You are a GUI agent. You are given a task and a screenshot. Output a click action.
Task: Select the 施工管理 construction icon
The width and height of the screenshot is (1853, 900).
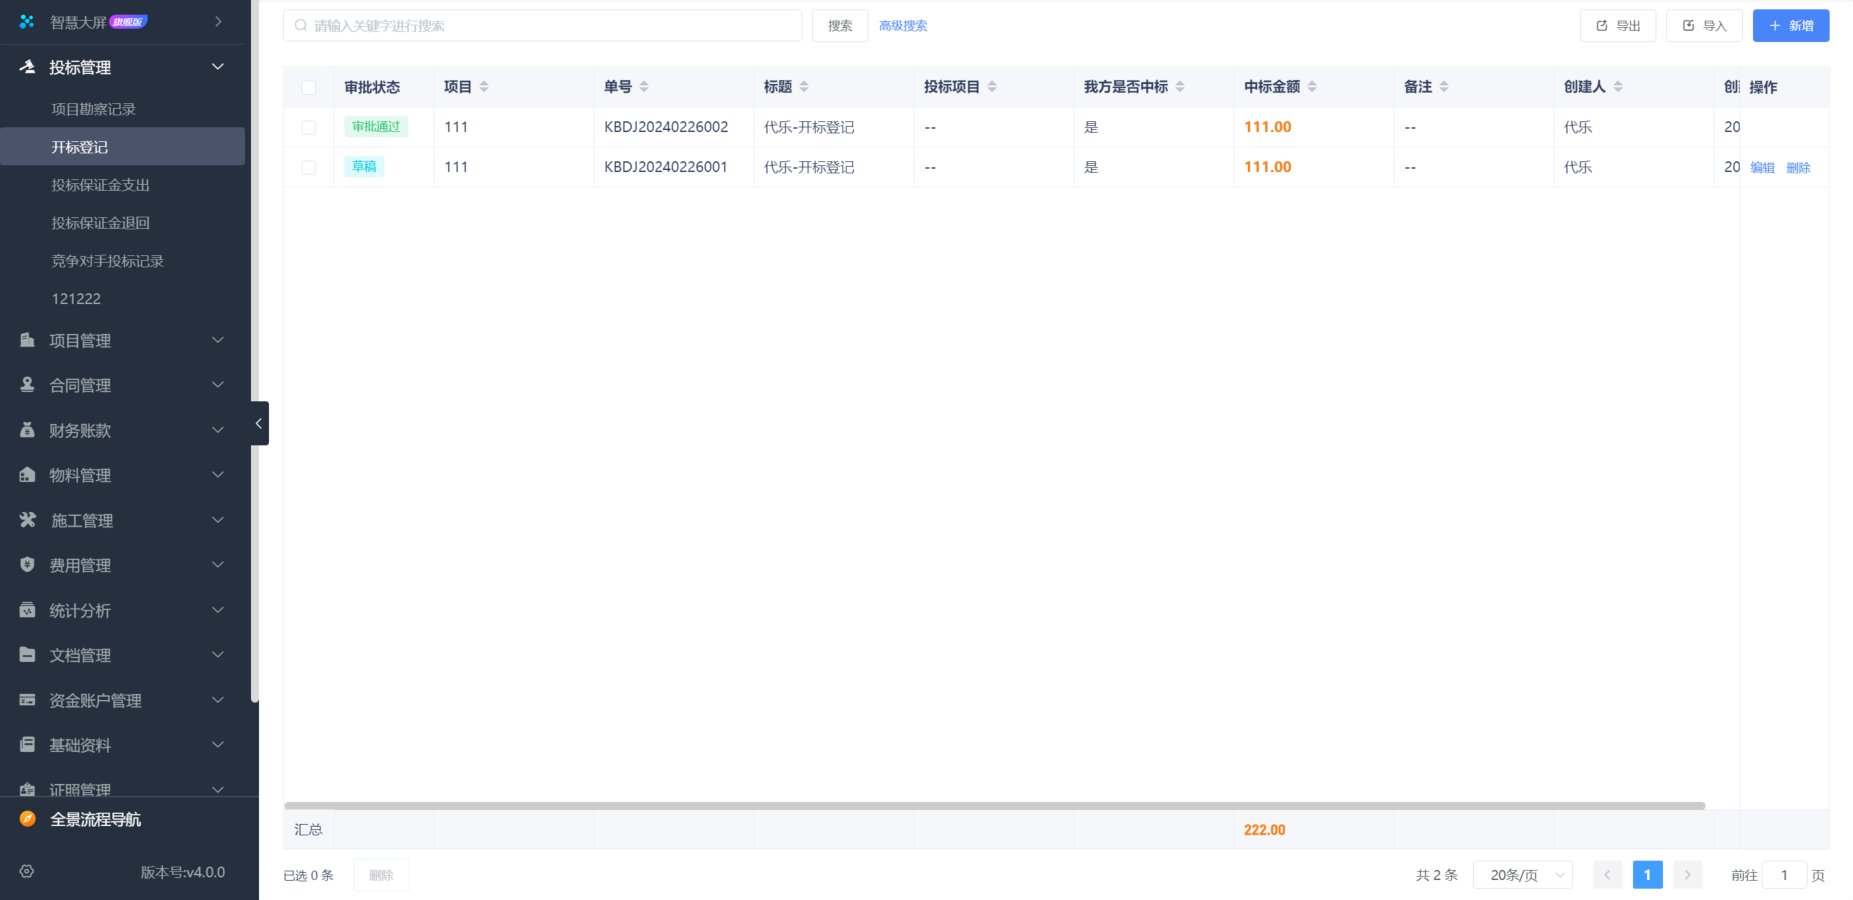(x=27, y=520)
